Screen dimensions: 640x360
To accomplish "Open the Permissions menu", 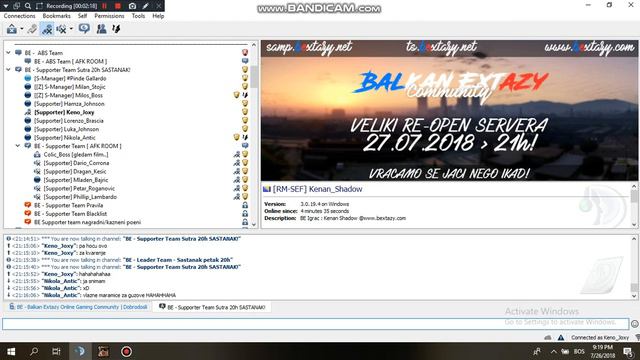I will click(x=109, y=16).
